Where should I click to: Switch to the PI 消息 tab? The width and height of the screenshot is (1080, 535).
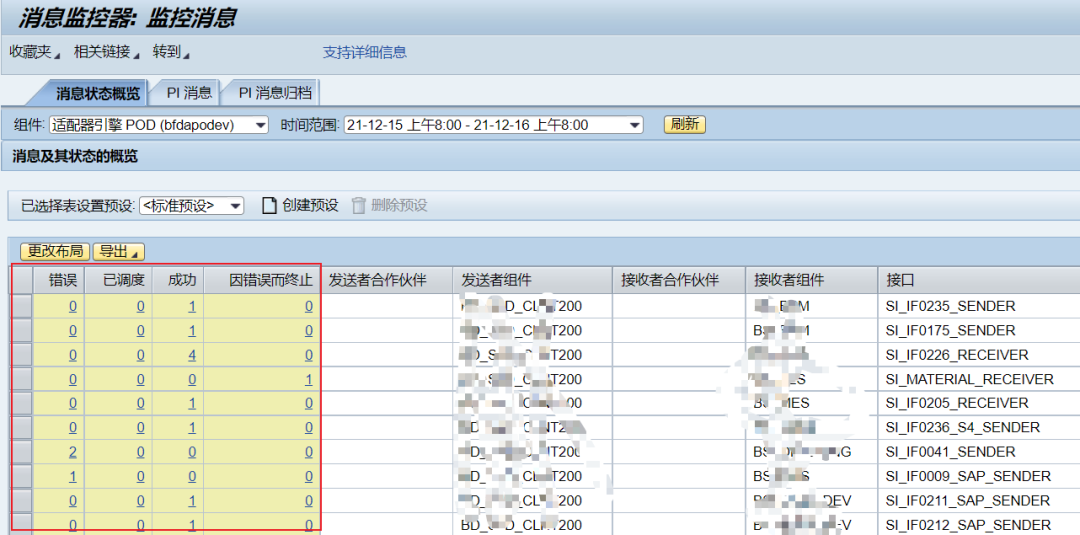[x=189, y=93]
